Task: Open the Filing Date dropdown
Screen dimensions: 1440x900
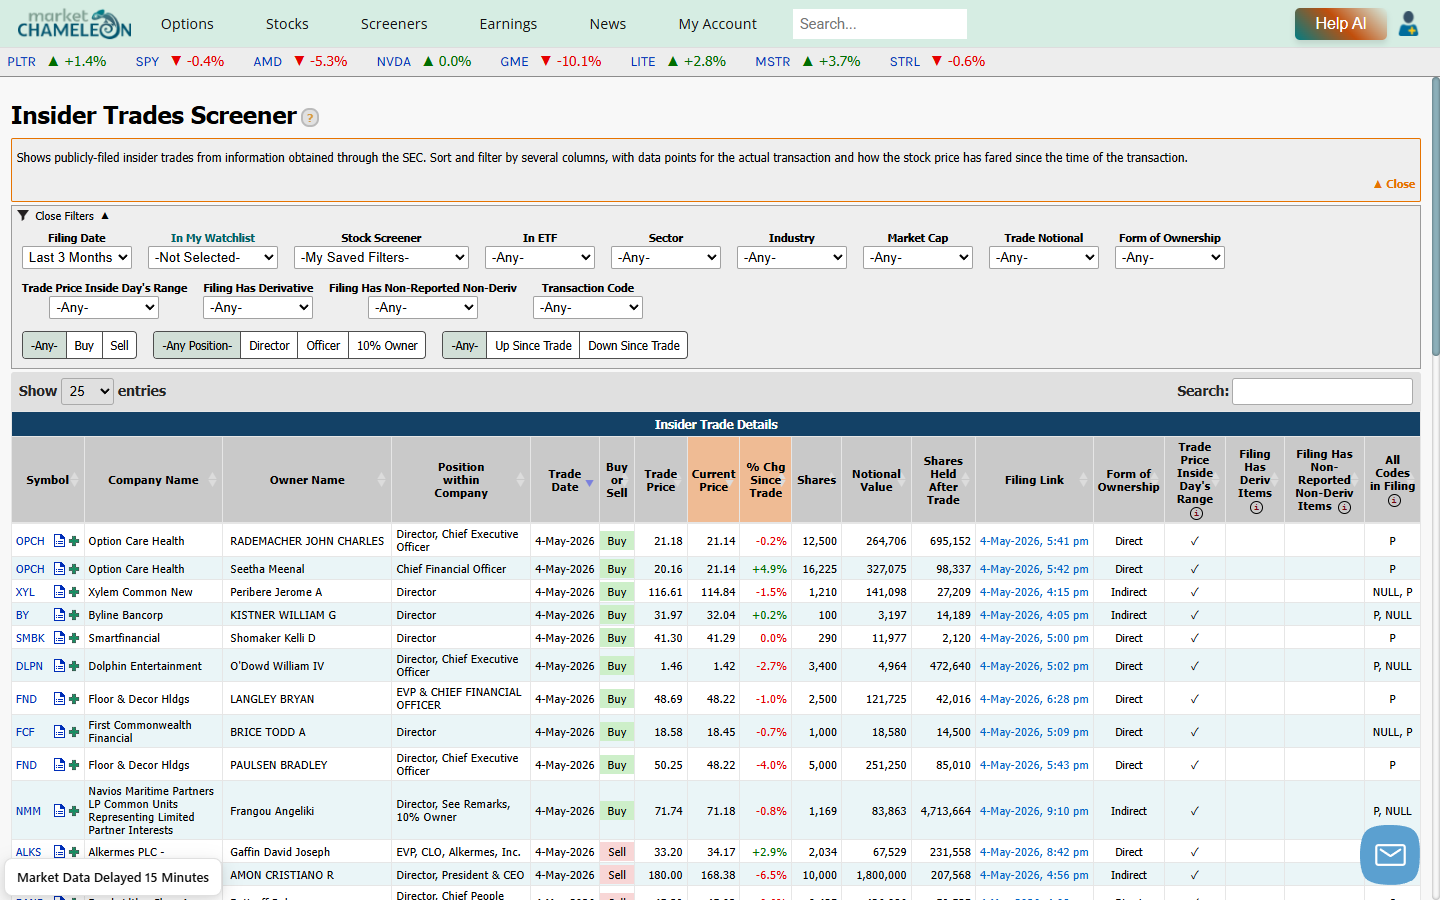Action: 77,257
